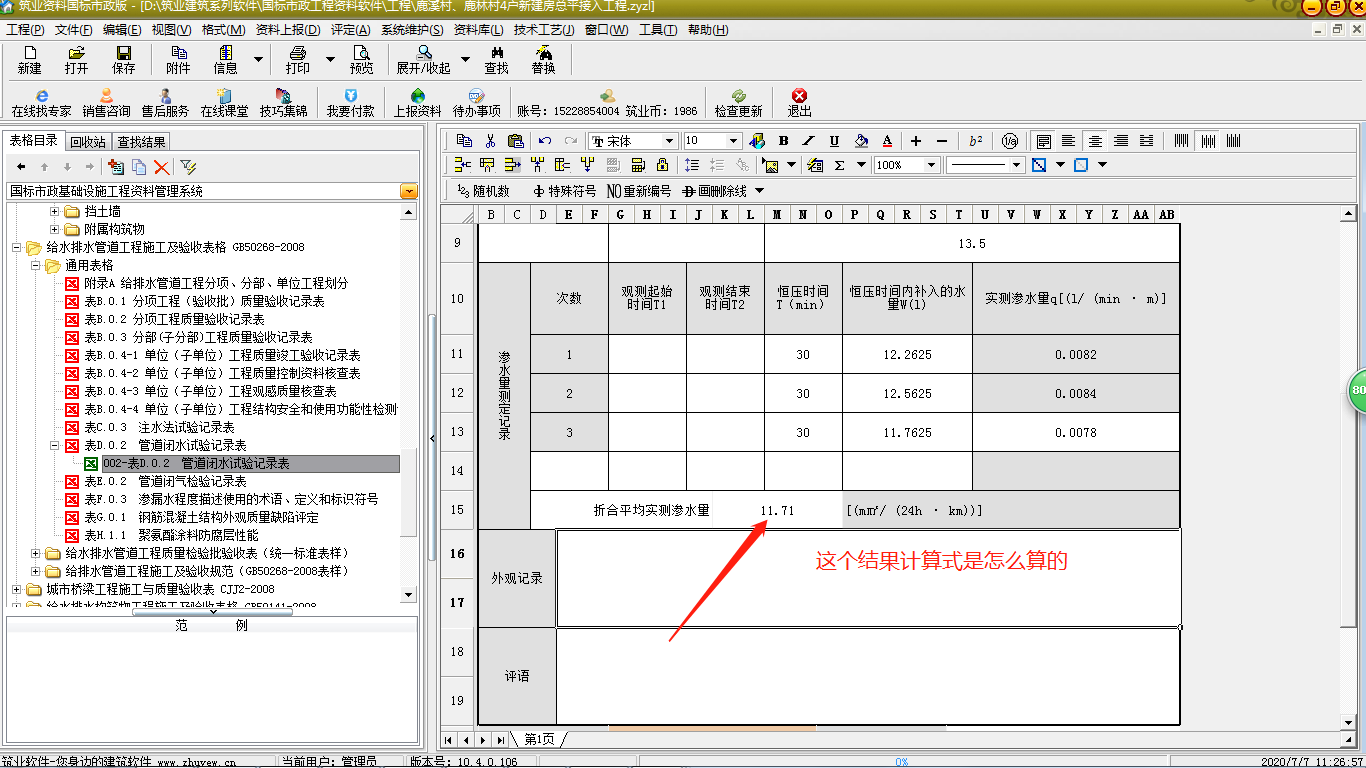Viewport: 1366px width, 768px height.
Task: Click the tree panel scroll-down arrow
Action: [408, 595]
